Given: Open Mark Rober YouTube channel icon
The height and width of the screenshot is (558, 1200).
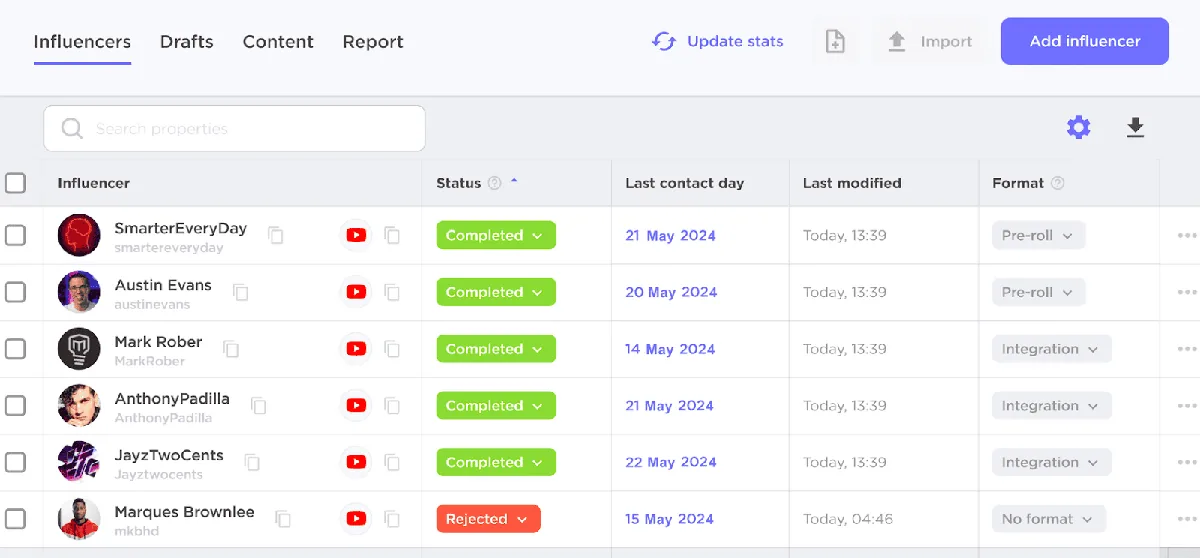Looking at the screenshot, I should [356, 349].
